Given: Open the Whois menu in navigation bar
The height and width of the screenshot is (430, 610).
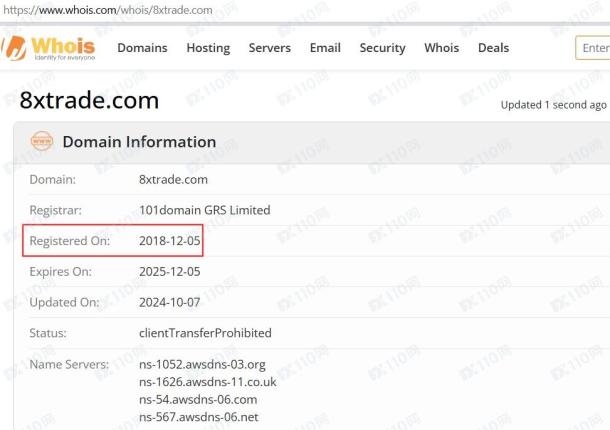Looking at the screenshot, I should [442, 48].
